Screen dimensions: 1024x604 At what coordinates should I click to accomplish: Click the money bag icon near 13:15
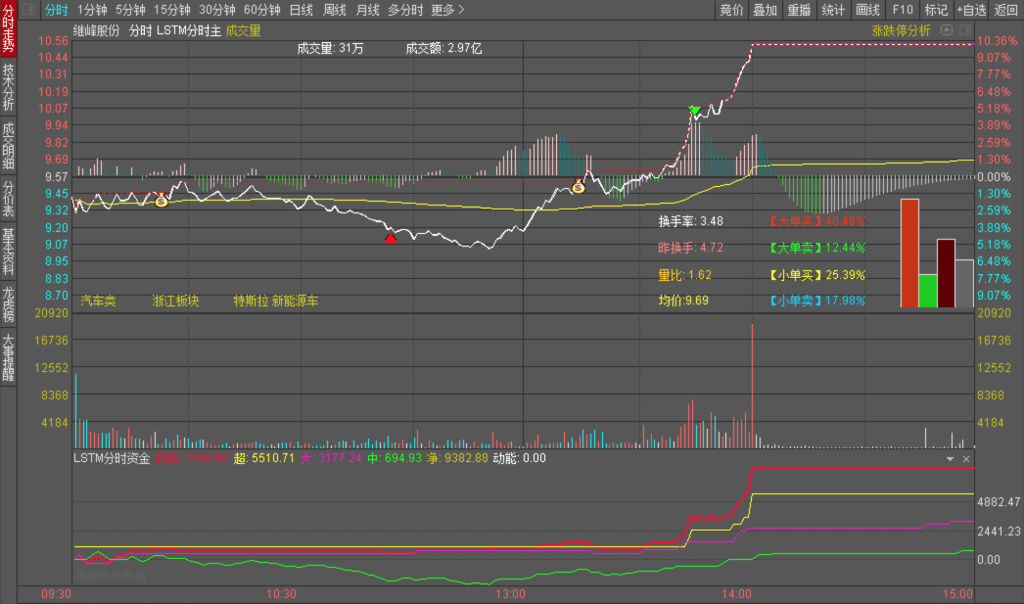point(578,186)
